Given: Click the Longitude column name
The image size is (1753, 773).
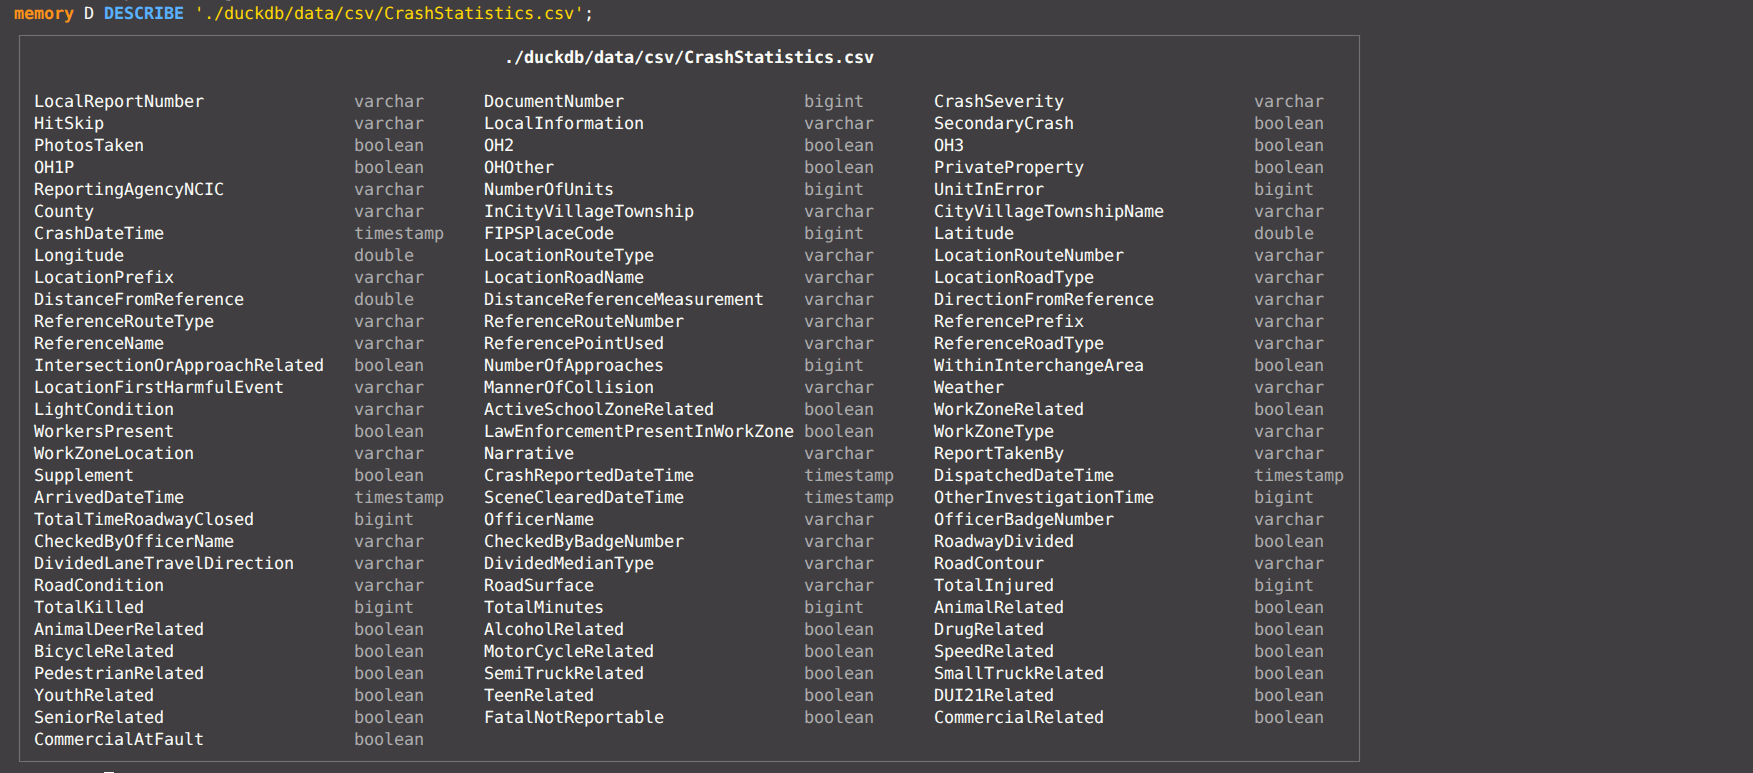Looking at the screenshot, I should click(79, 256).
